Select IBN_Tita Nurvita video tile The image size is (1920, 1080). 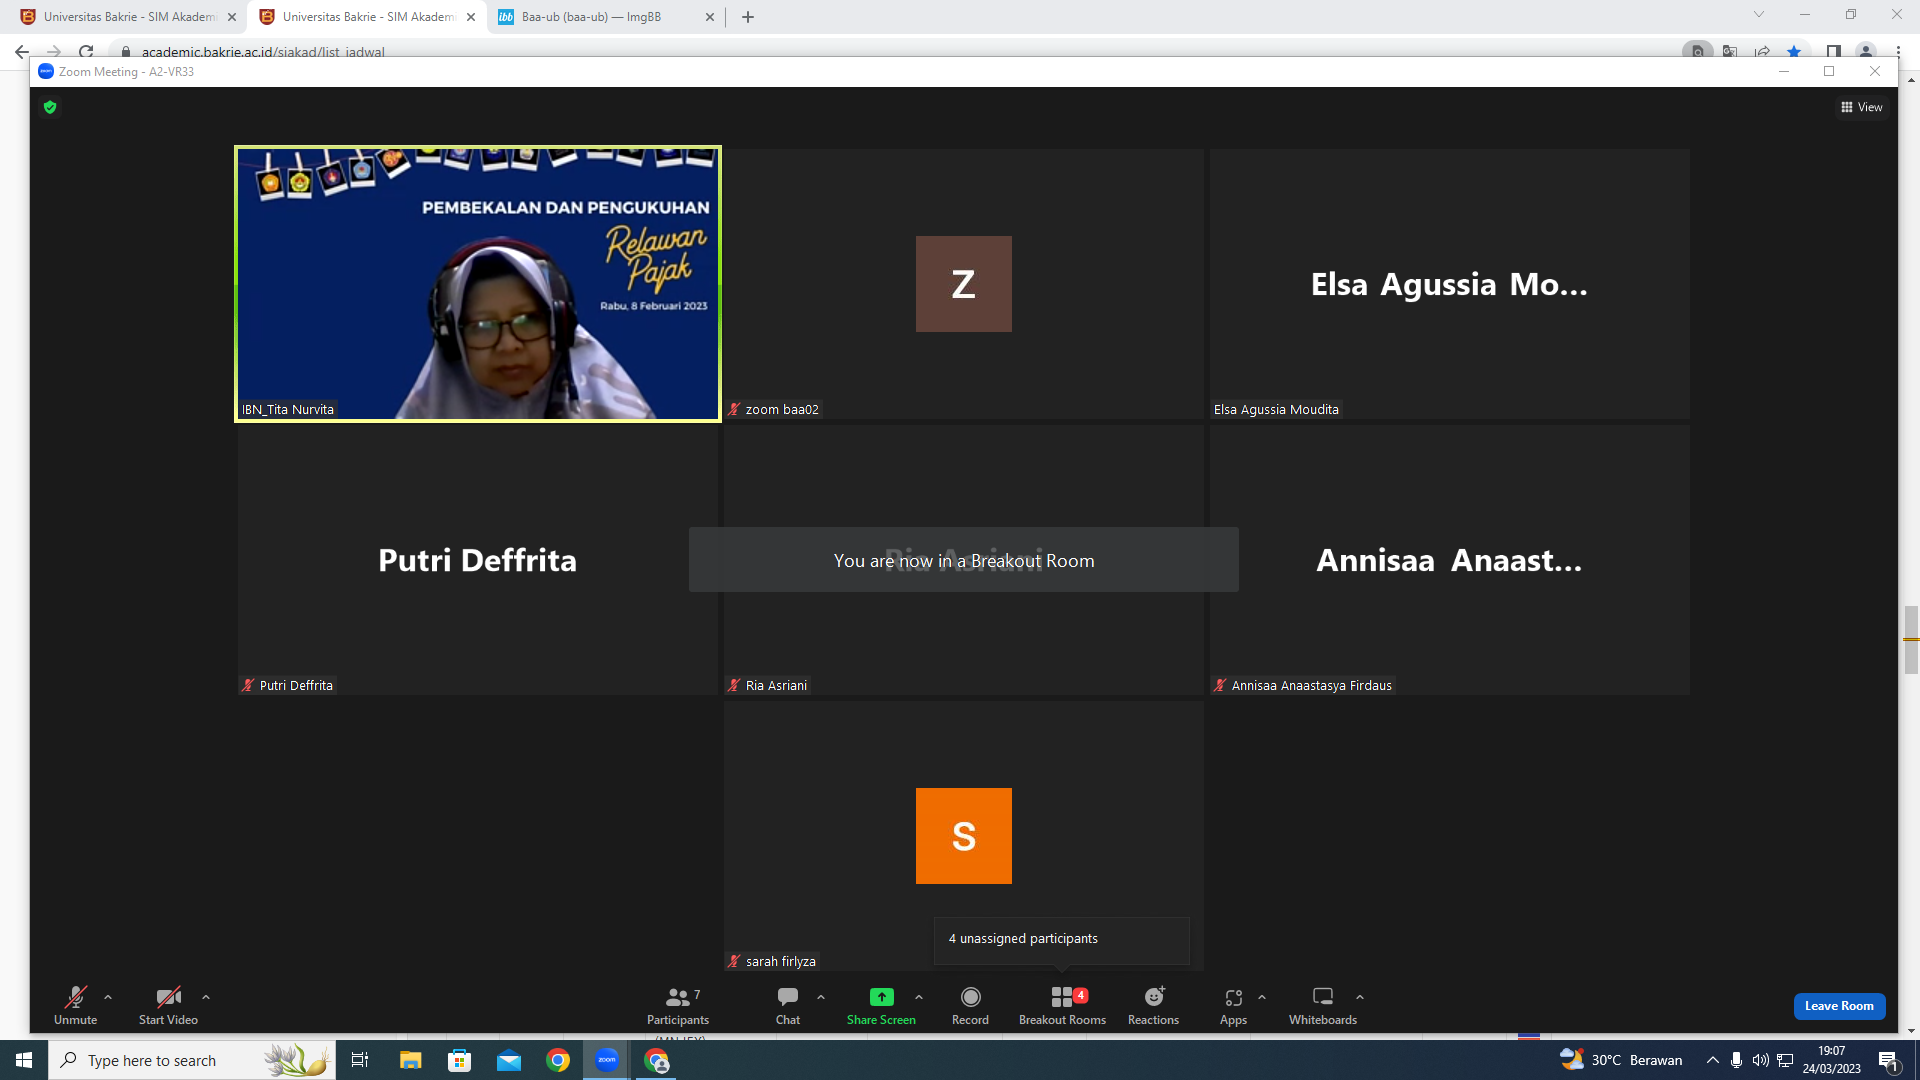point(478,284)
